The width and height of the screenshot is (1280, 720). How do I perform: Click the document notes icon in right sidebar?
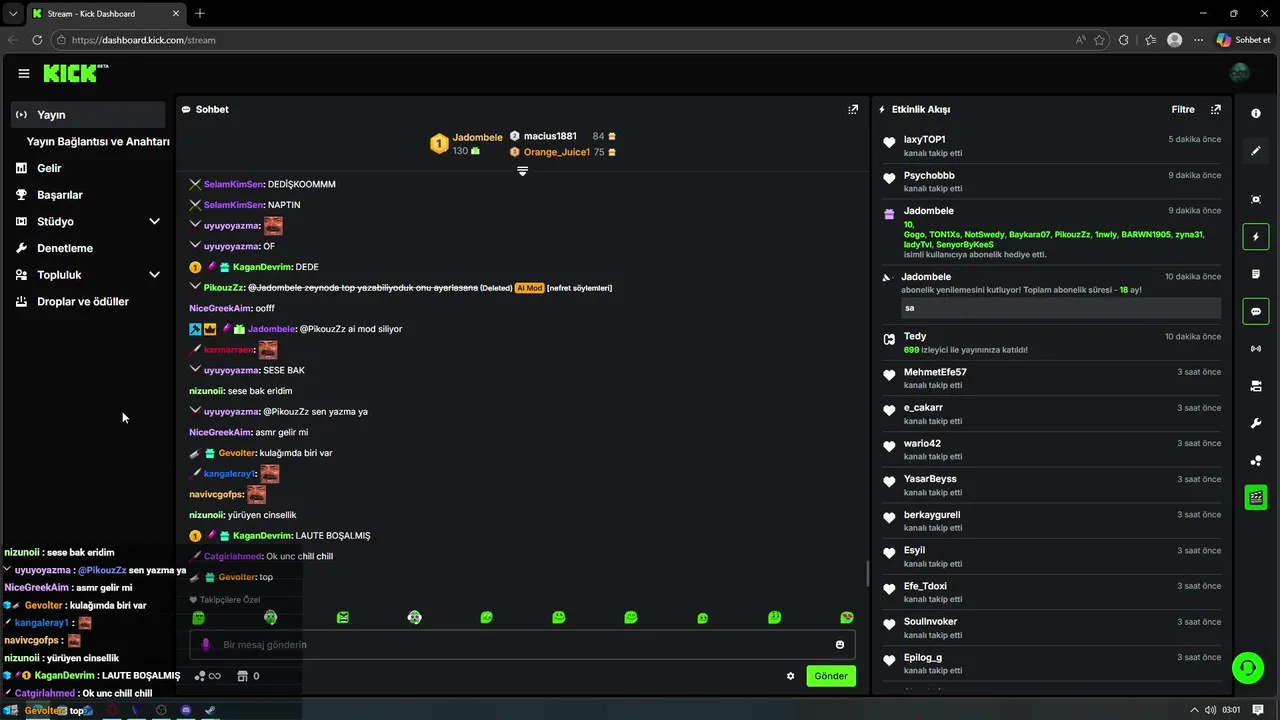[x=1256, y=274]
